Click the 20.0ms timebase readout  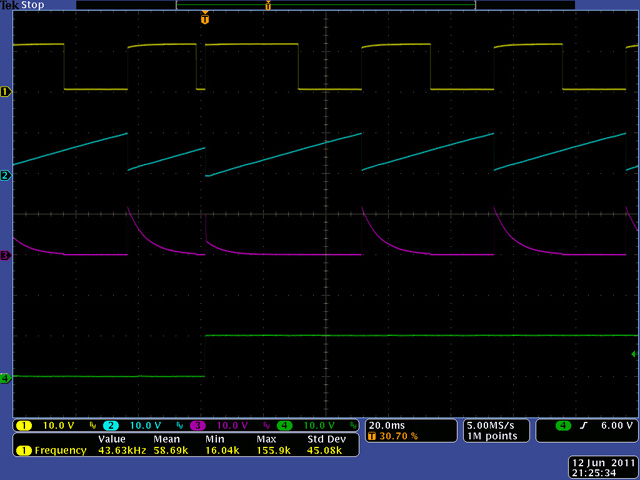[x=387, y=426]
